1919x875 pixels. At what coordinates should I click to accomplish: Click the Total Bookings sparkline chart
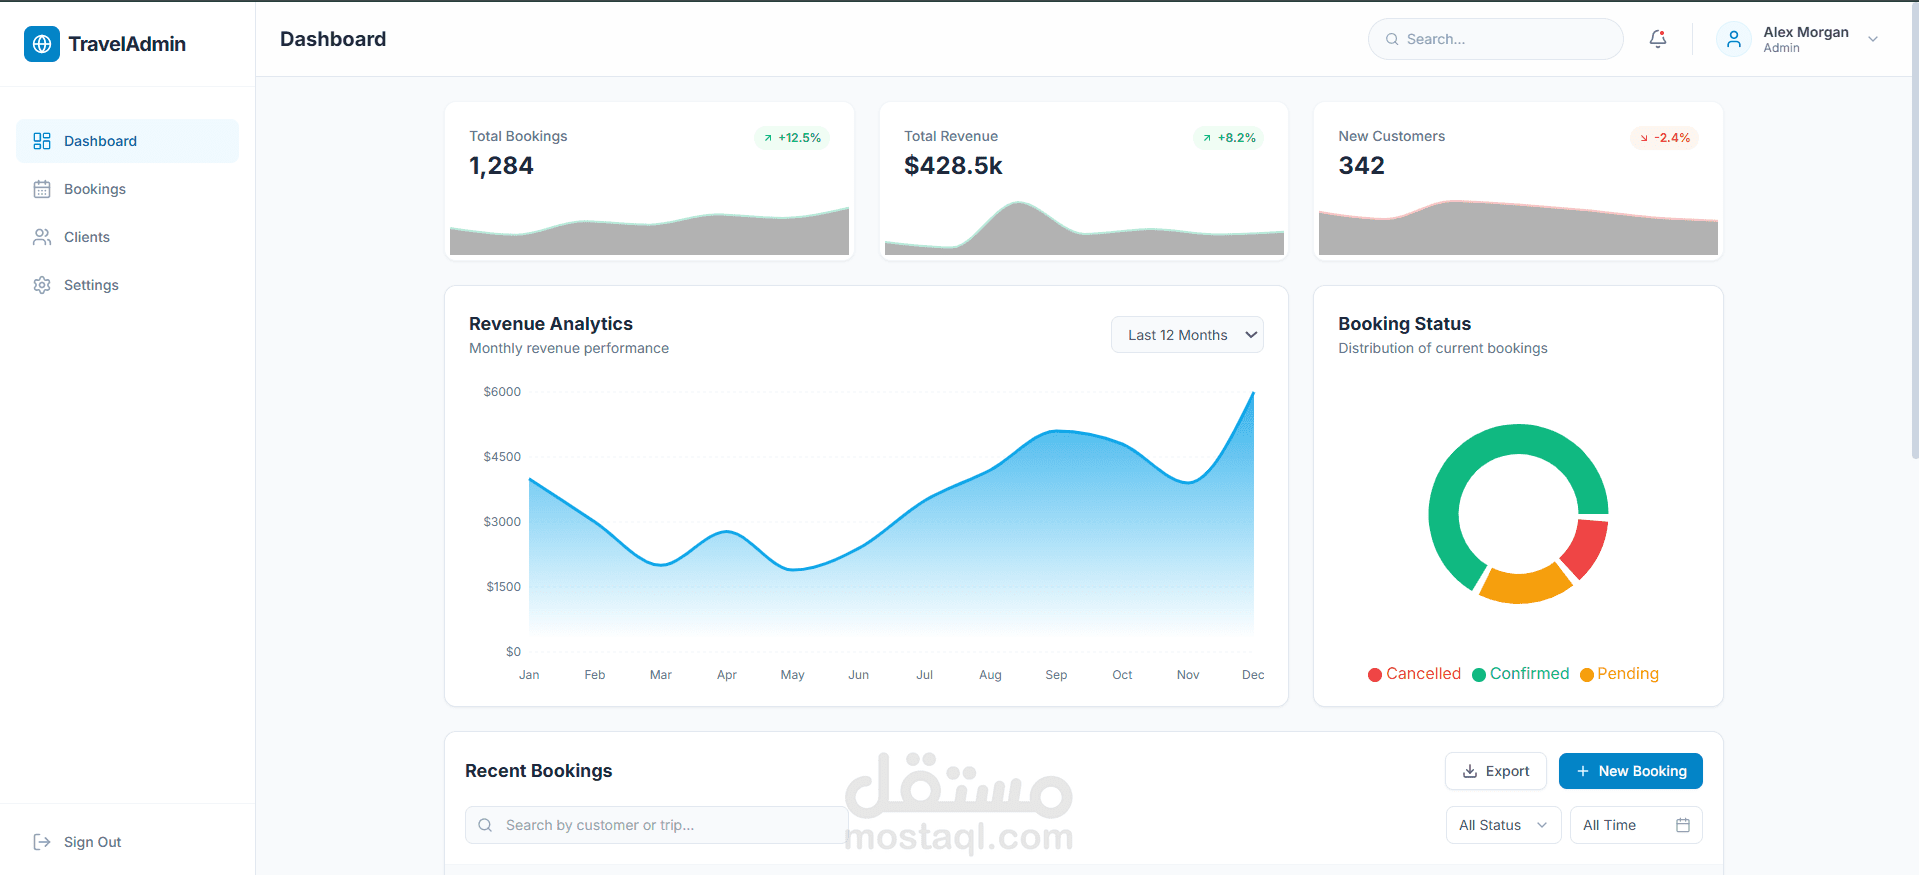pyautogui.click(x=649, y=232)
